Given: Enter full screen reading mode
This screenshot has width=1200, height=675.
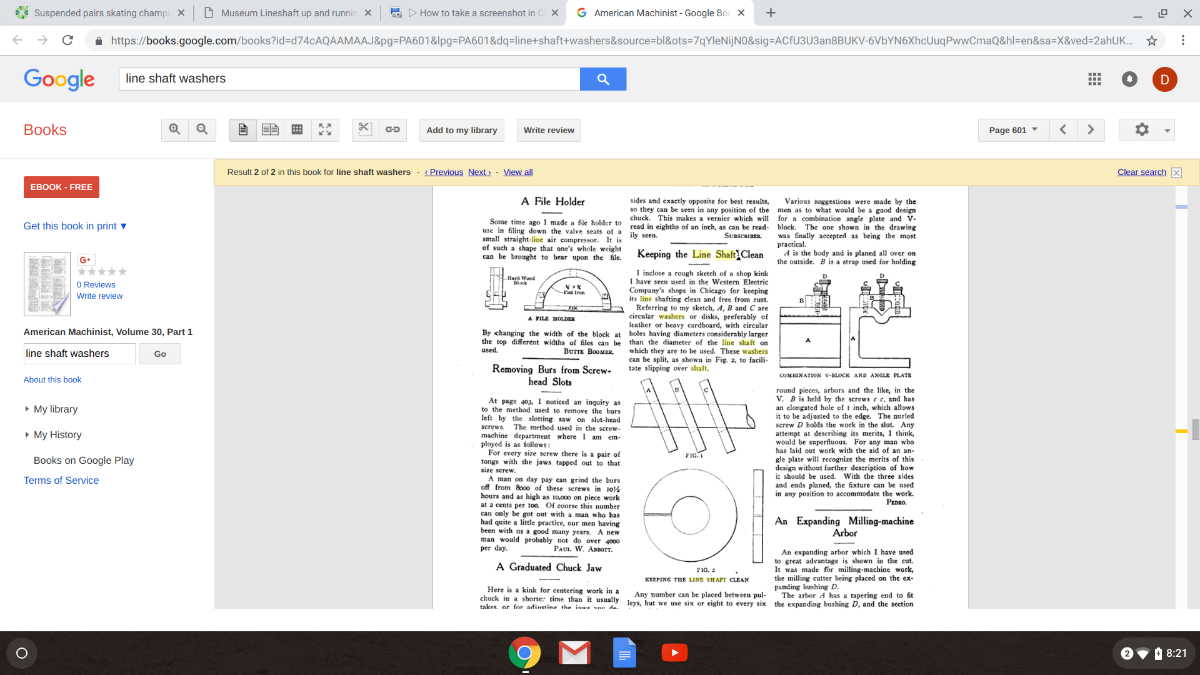Looking at the screenshot, I should 325,130.
